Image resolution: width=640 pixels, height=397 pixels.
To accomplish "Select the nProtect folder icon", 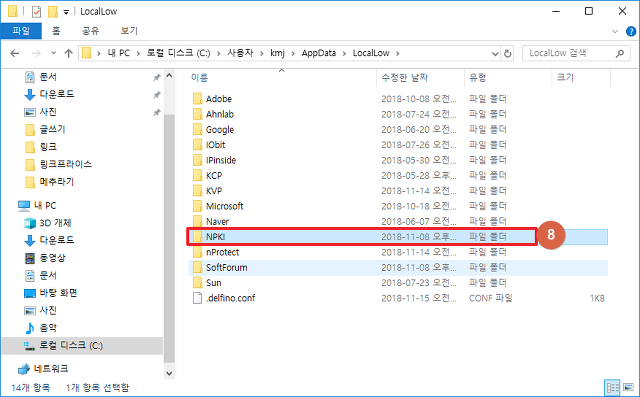I will [x=198, y=252].
